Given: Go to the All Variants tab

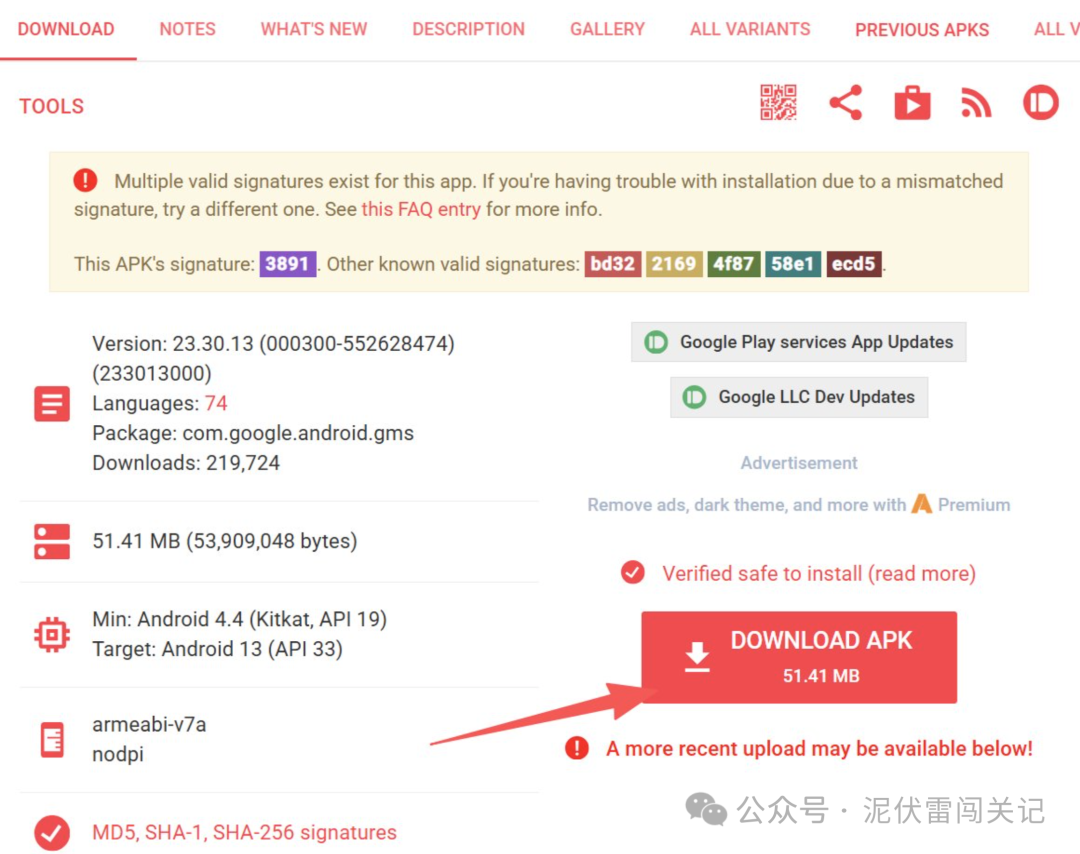Looking at the screenshot, I should pyautogui.click(x=750, y=29).
